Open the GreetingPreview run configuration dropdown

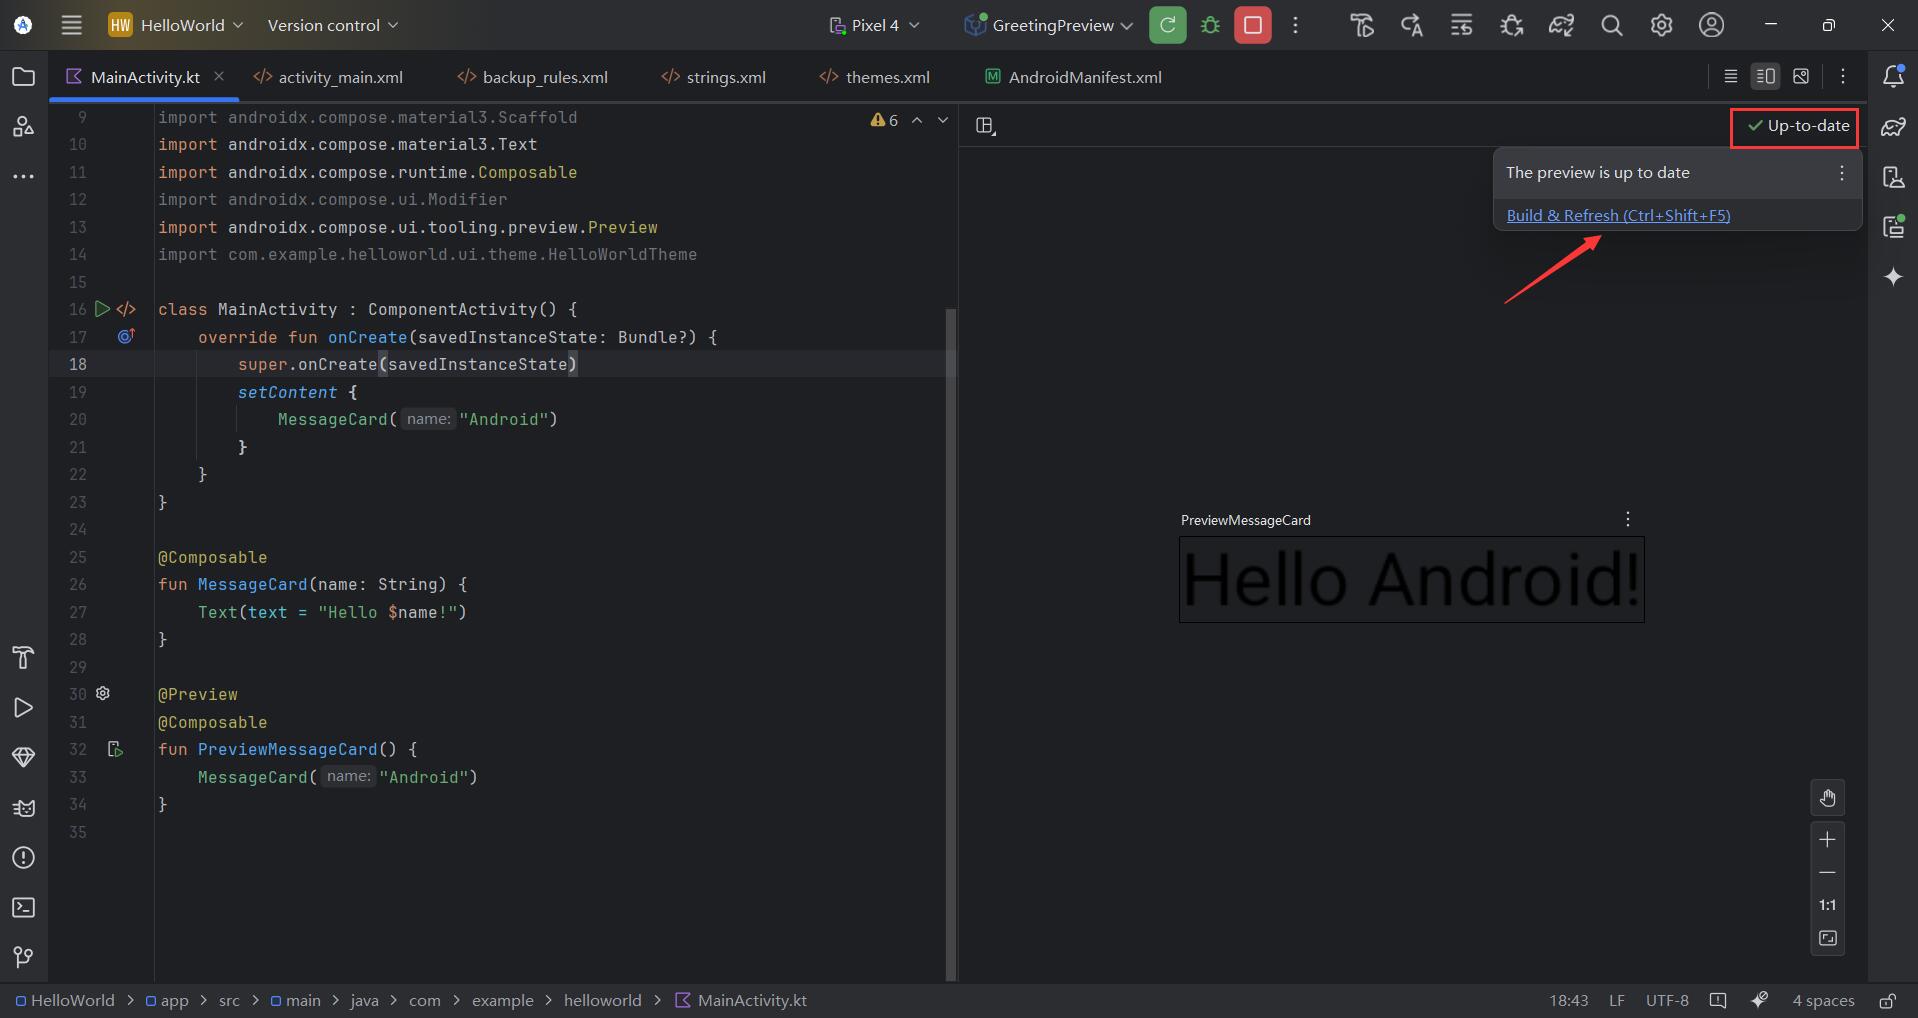(x=1047, y=25)
